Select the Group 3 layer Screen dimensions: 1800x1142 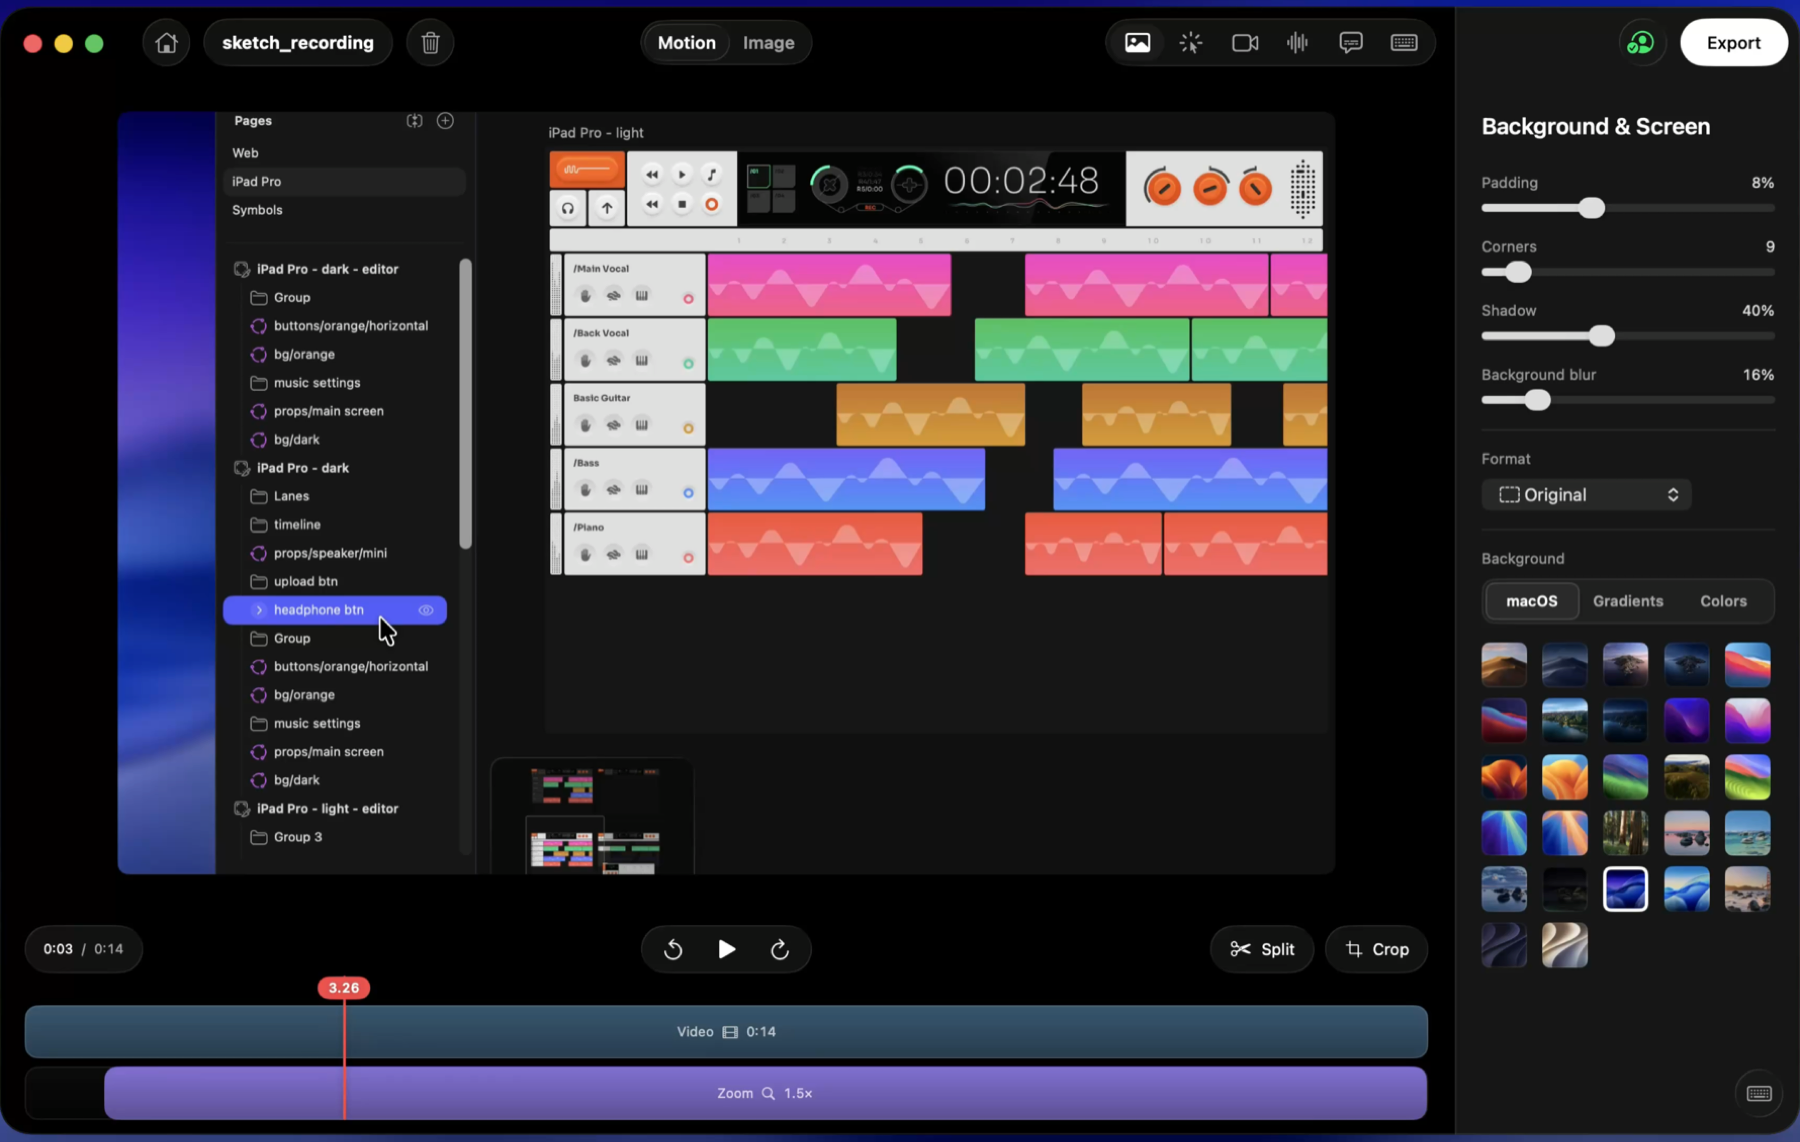click(x=298, y=837)
